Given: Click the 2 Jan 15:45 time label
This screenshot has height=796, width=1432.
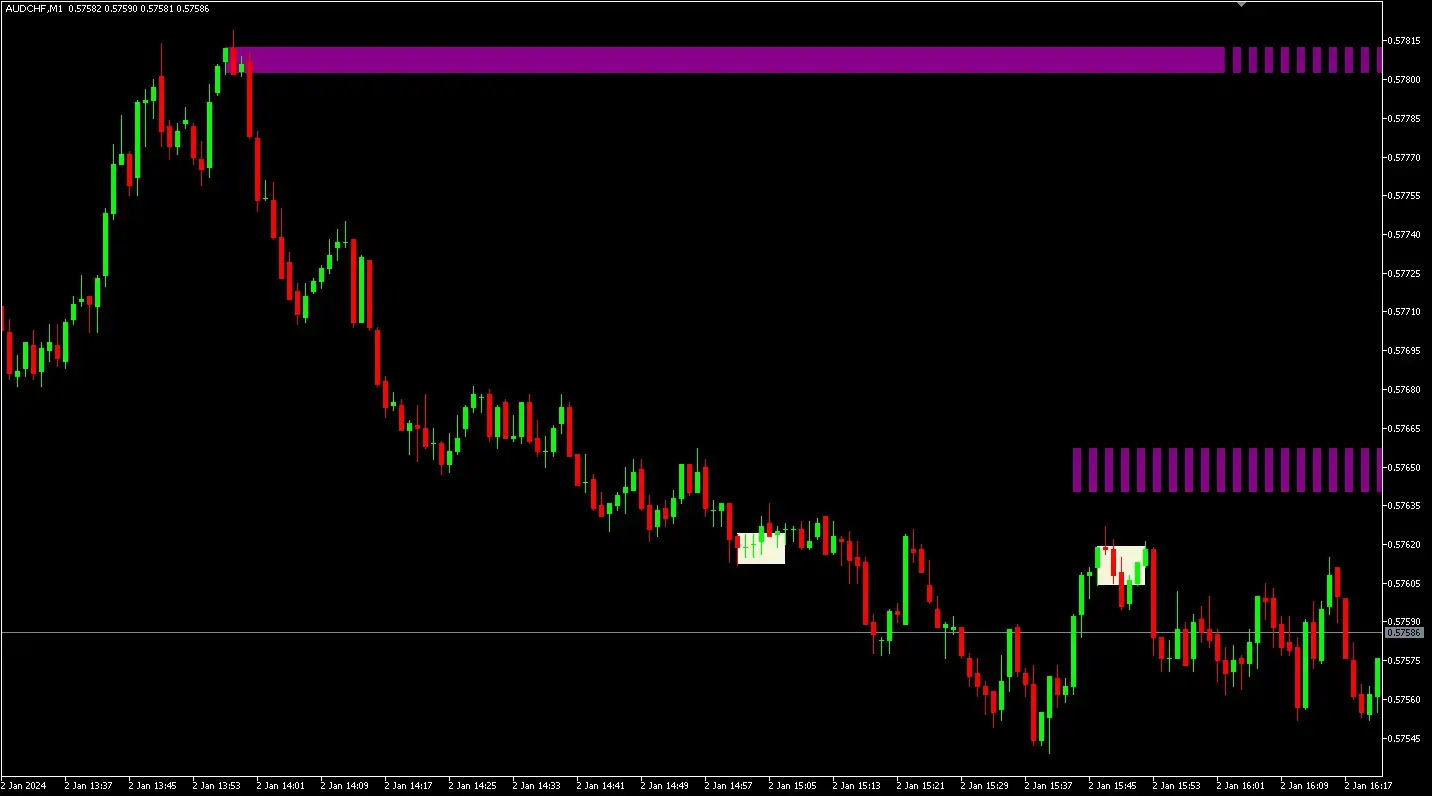Looking at the screenshot, I should point(1113,786).
